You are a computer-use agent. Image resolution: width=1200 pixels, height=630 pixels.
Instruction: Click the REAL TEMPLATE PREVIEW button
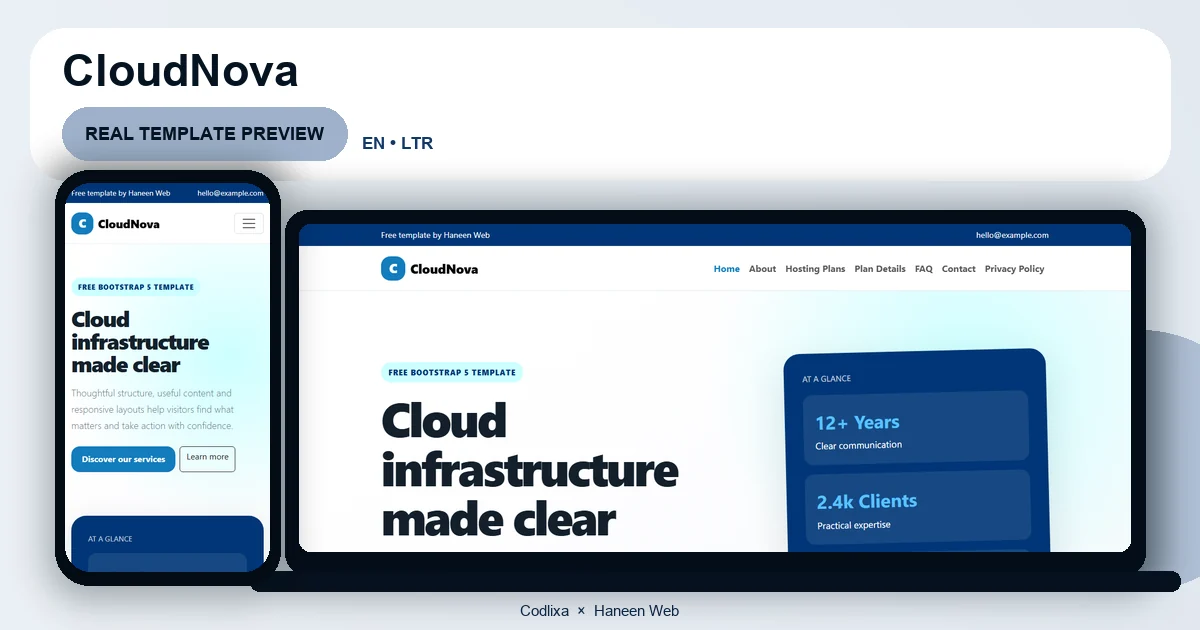pyautogui.click(x=205, y=134)
